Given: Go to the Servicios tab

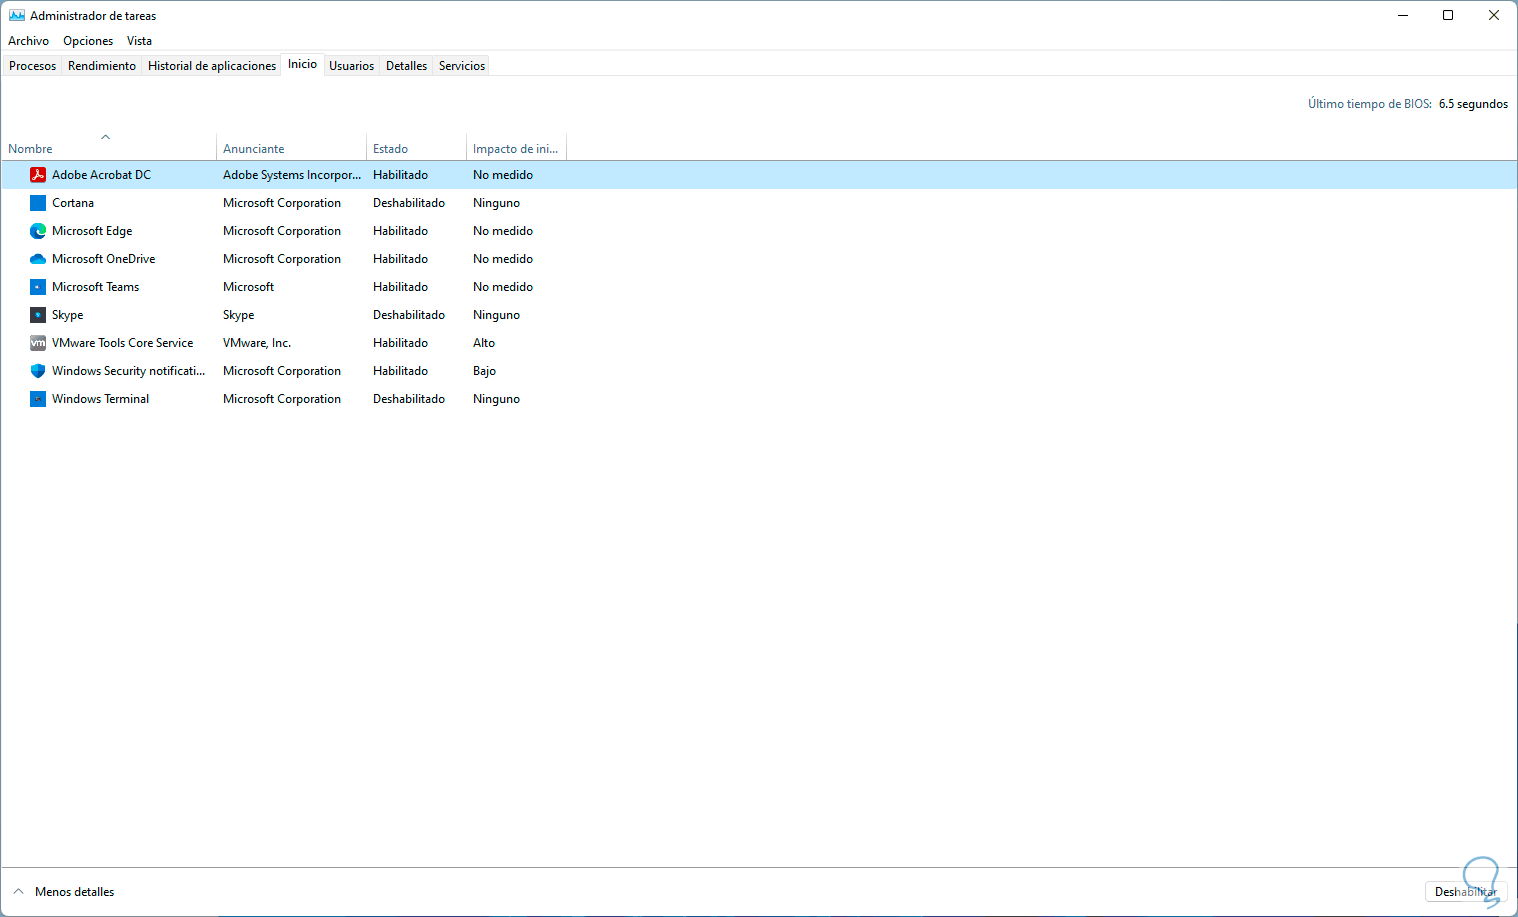Looking at the screenshot, I should pyautogui.click(x=462, y=66).
